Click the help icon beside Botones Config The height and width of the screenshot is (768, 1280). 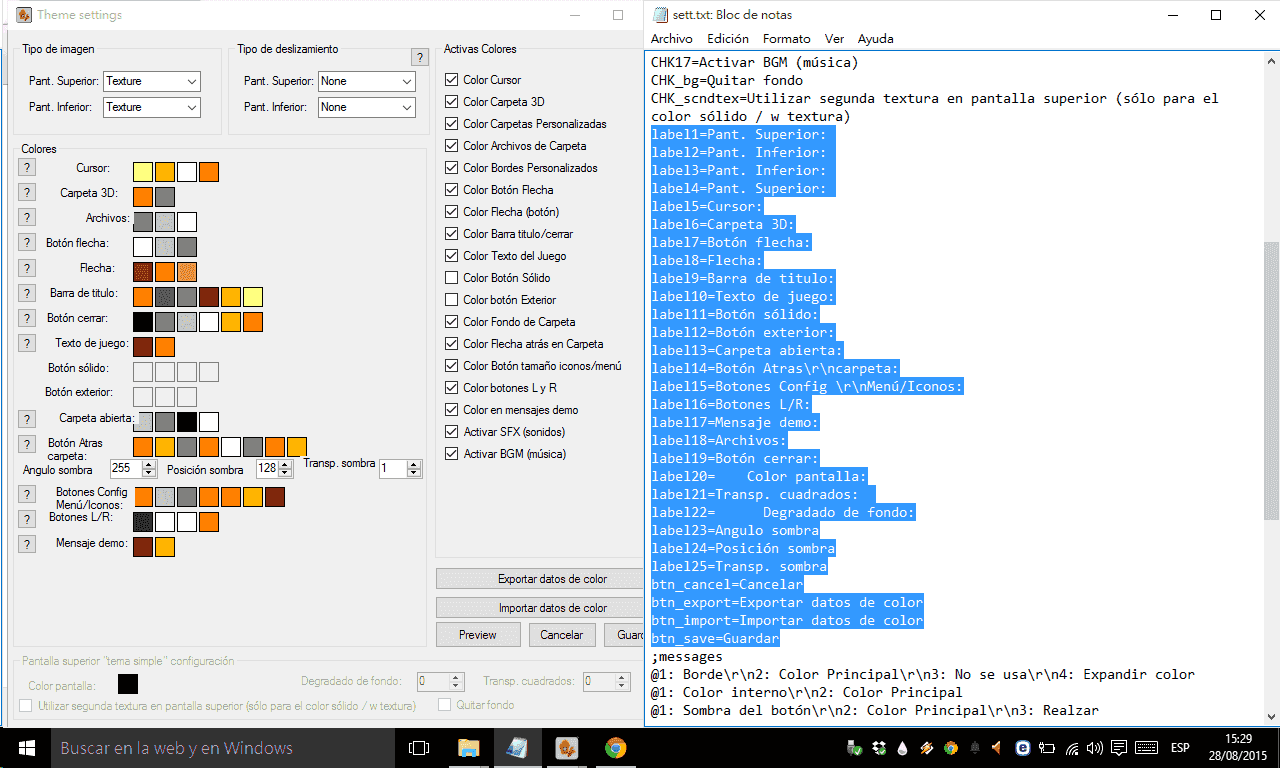click(27, 494)
